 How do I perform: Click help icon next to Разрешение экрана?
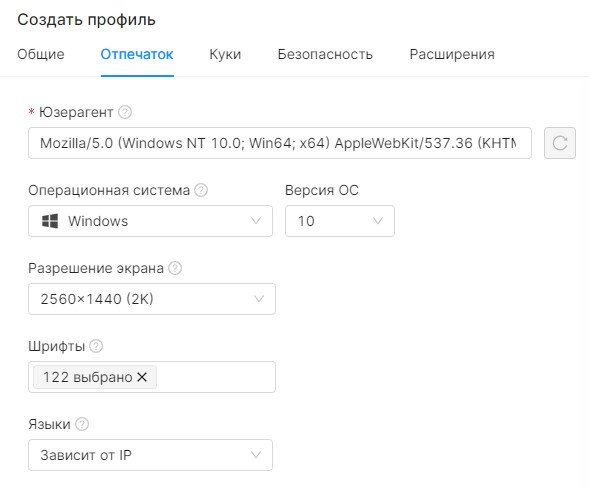[175, 268]
